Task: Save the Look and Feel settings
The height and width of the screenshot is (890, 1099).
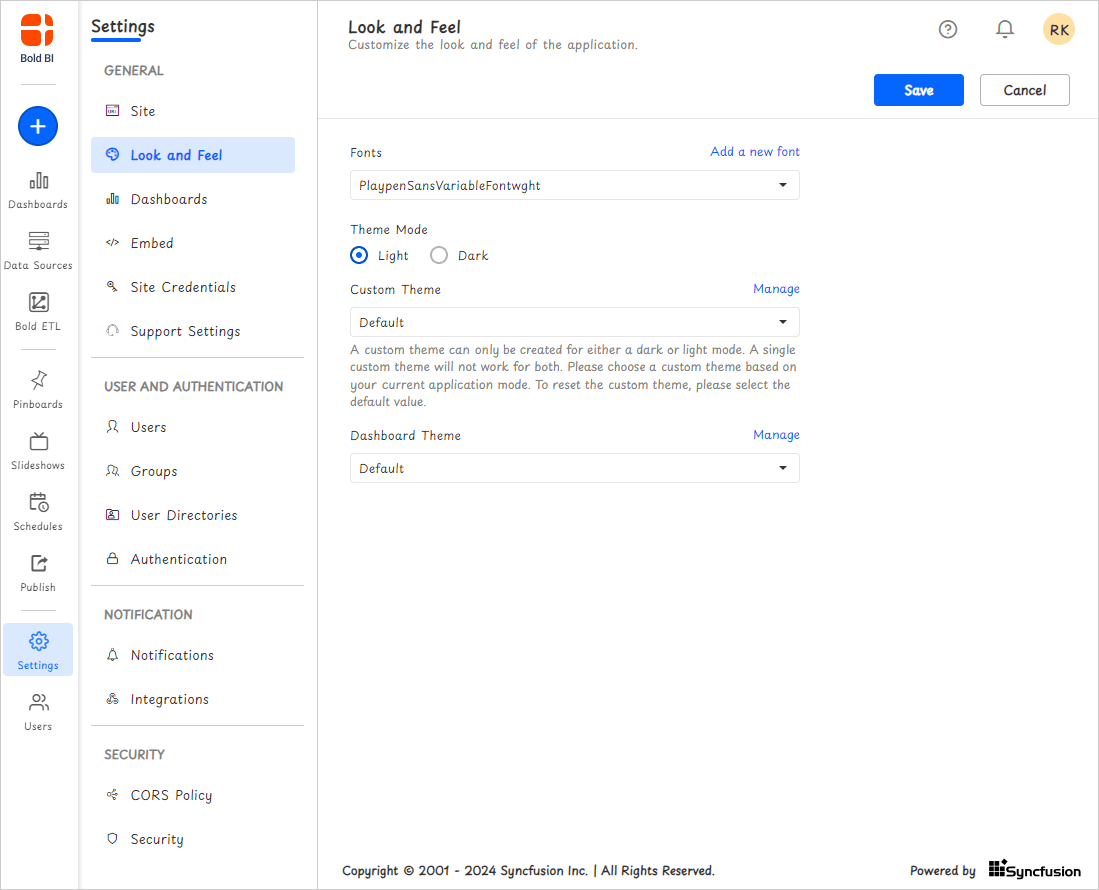Action: click(x=918, y=89)
